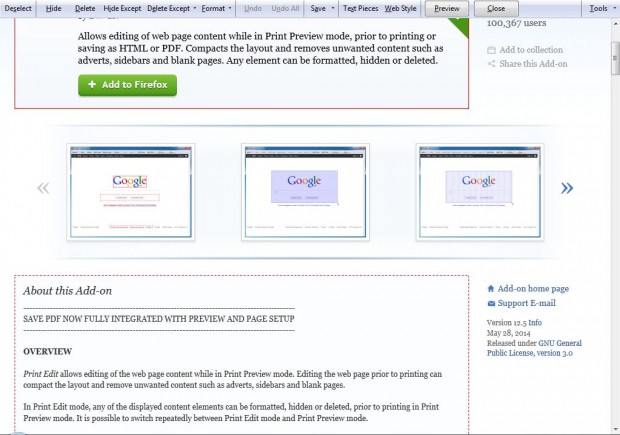
Task: Select the italic Print Edit text in overview
Action: [x=41, y=374]
